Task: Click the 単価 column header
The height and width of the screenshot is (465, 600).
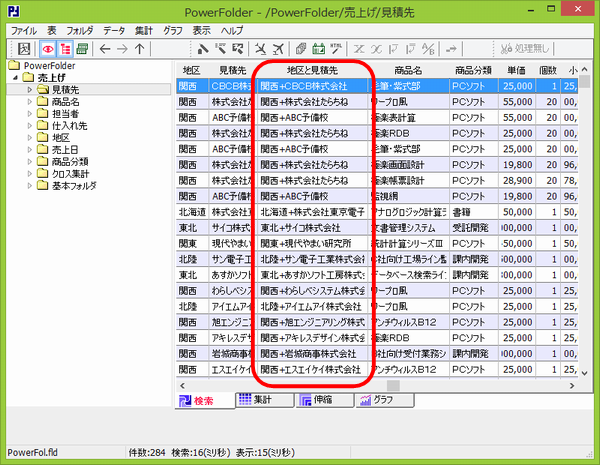Action: [x=517, y=70]
